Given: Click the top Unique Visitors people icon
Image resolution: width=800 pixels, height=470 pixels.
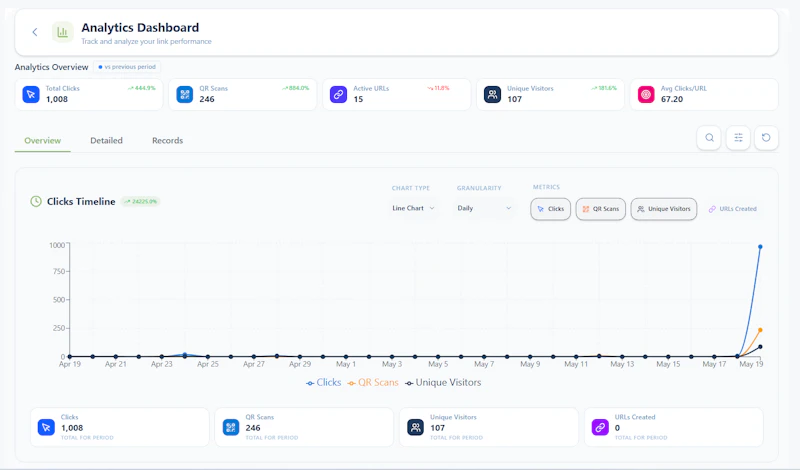Looking at the screenshot, I should pos(492,94).
